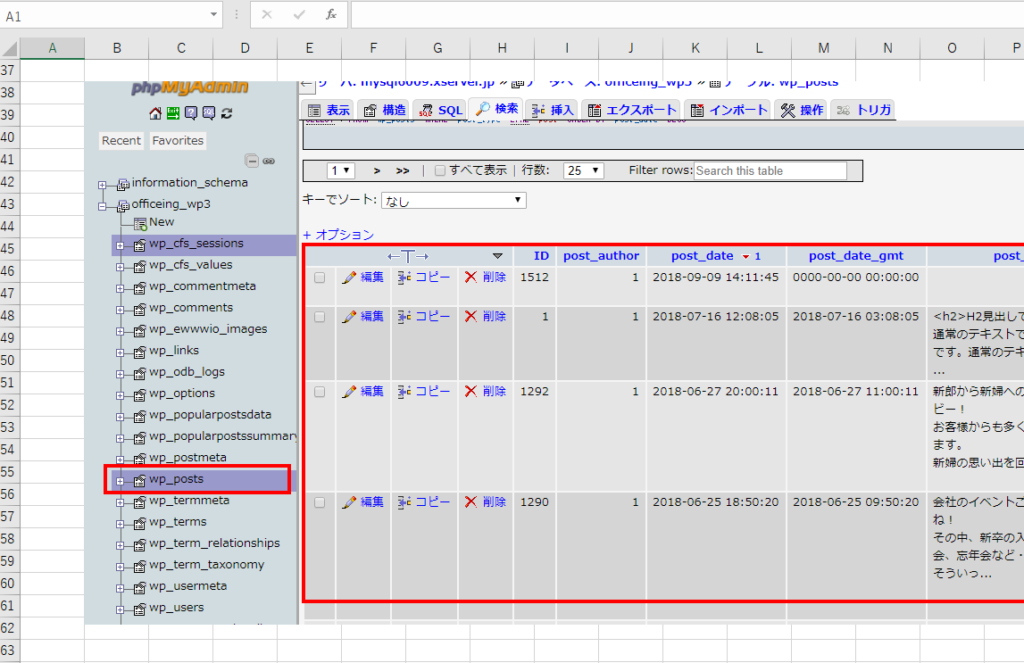Open the 行数 rows-per-page dropdown
Image resolution: width=1024 pixels, height=663 pixels.
coord(583,171)
